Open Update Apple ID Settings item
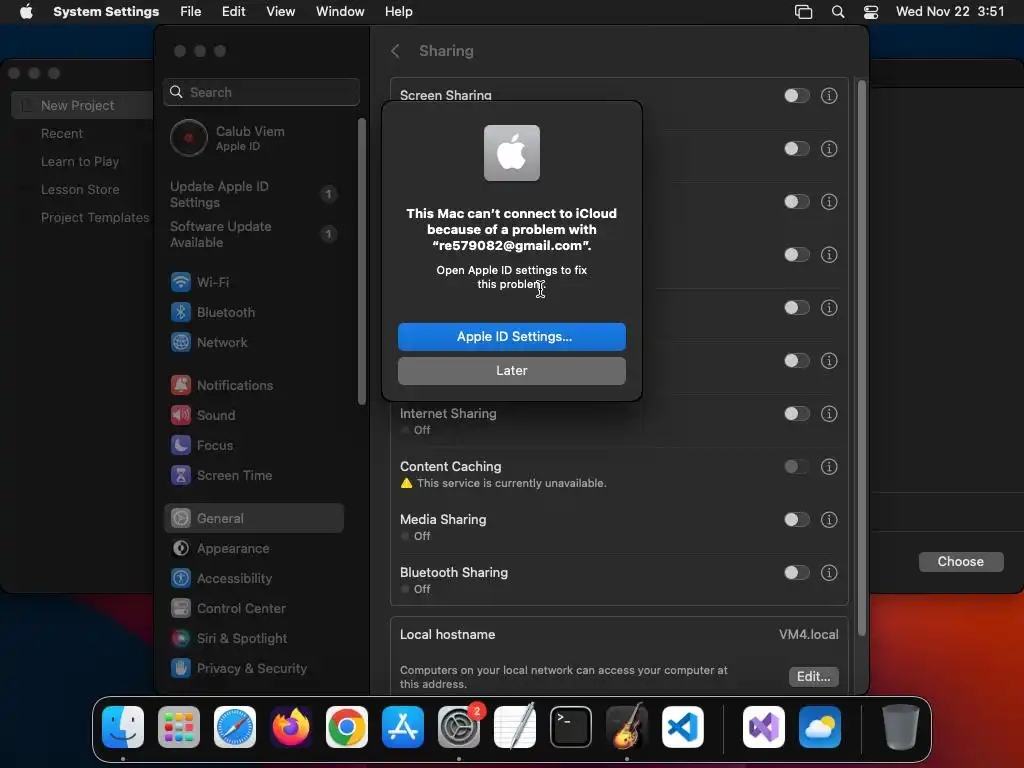The height and width of the screenshot is (768, 1024). coord(253,195)
